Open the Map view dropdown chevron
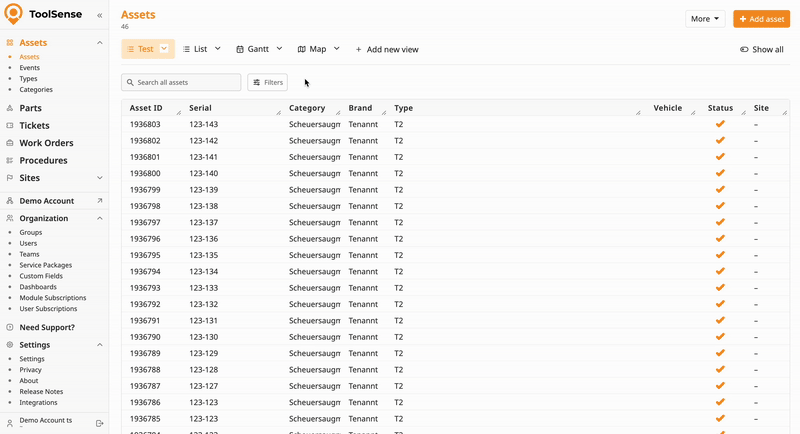The image size is (800, 434). point(336,49)
